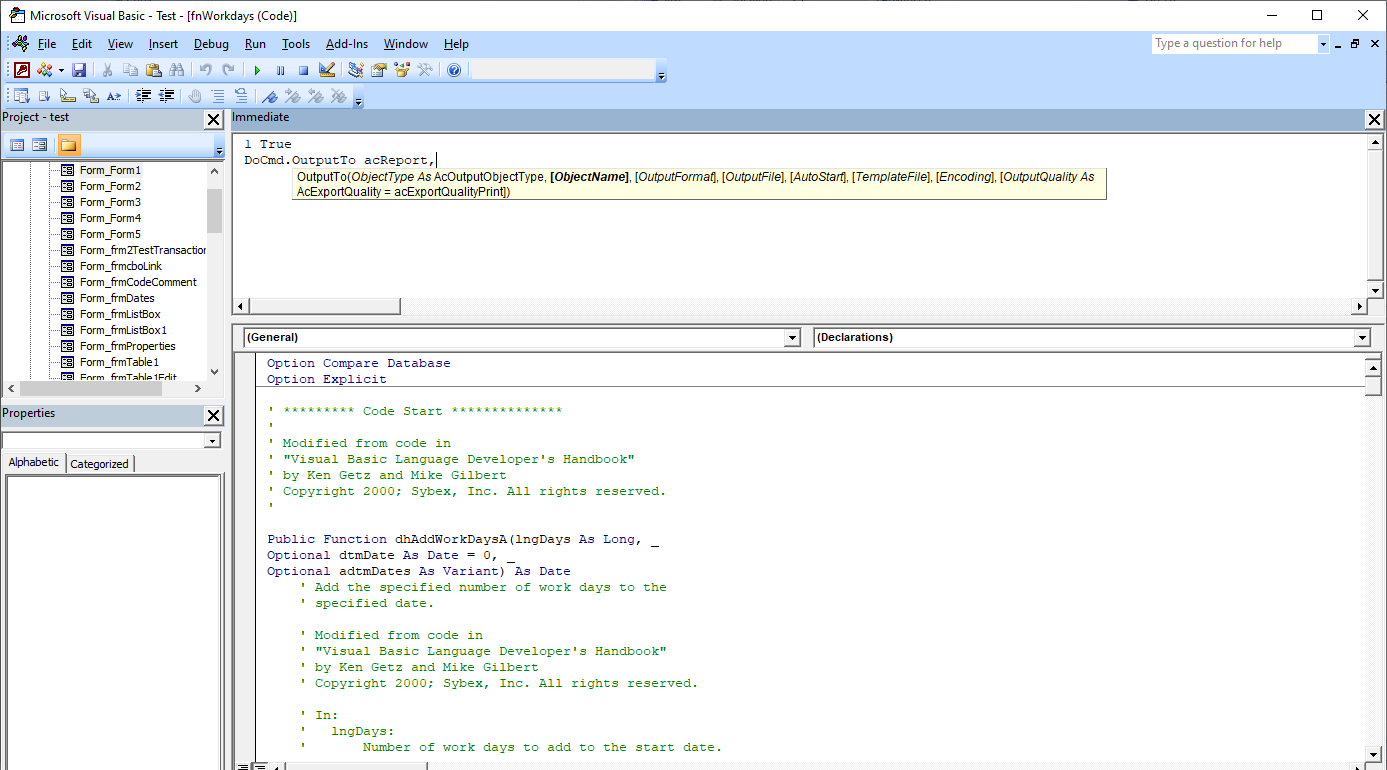Run code with the green play icon

click(x=257, y=70)
